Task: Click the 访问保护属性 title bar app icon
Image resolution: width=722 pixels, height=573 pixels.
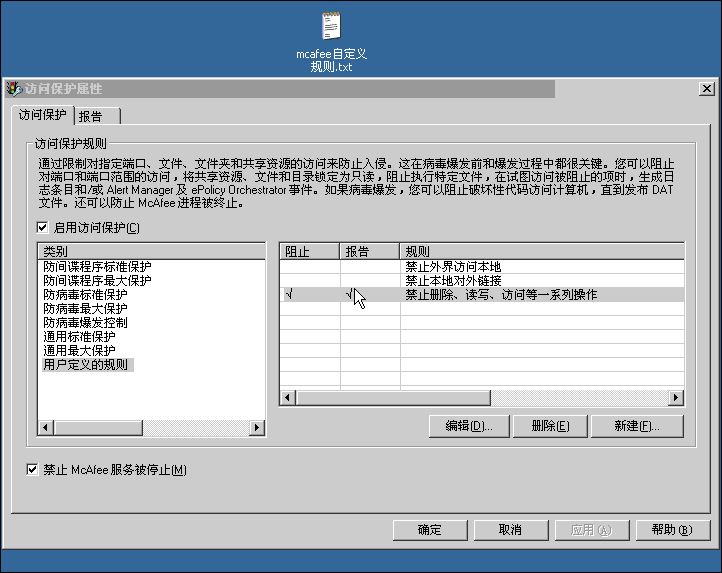Action: click(x=14, y=88)
